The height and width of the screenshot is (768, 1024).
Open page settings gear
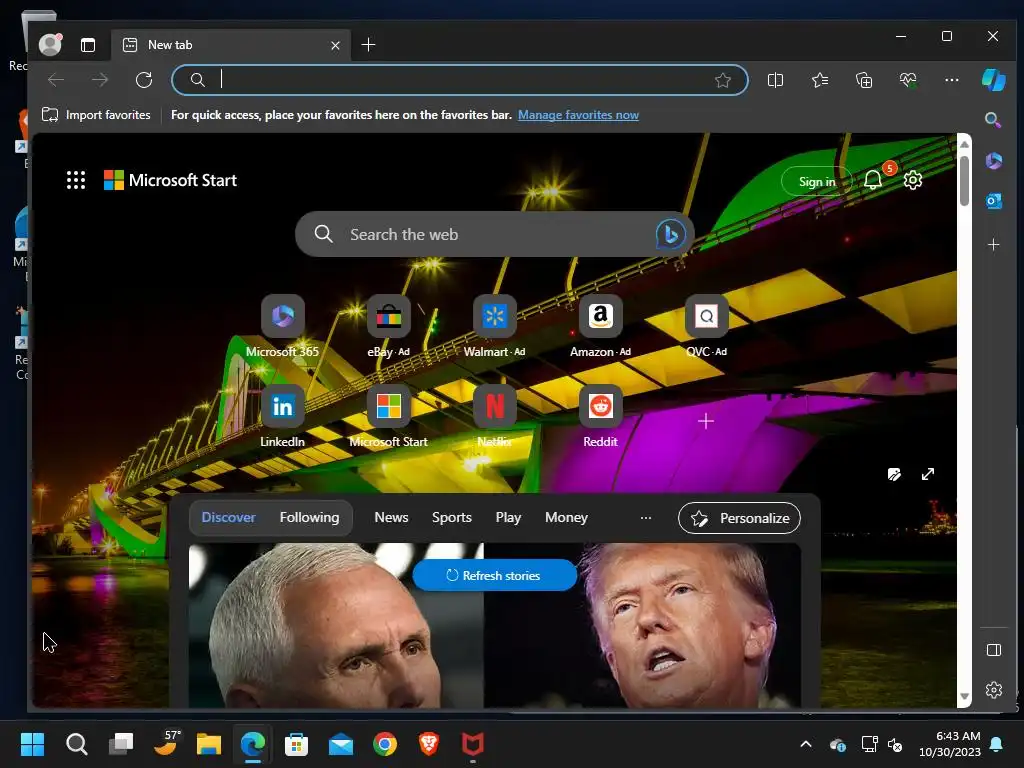pos(912,180)
